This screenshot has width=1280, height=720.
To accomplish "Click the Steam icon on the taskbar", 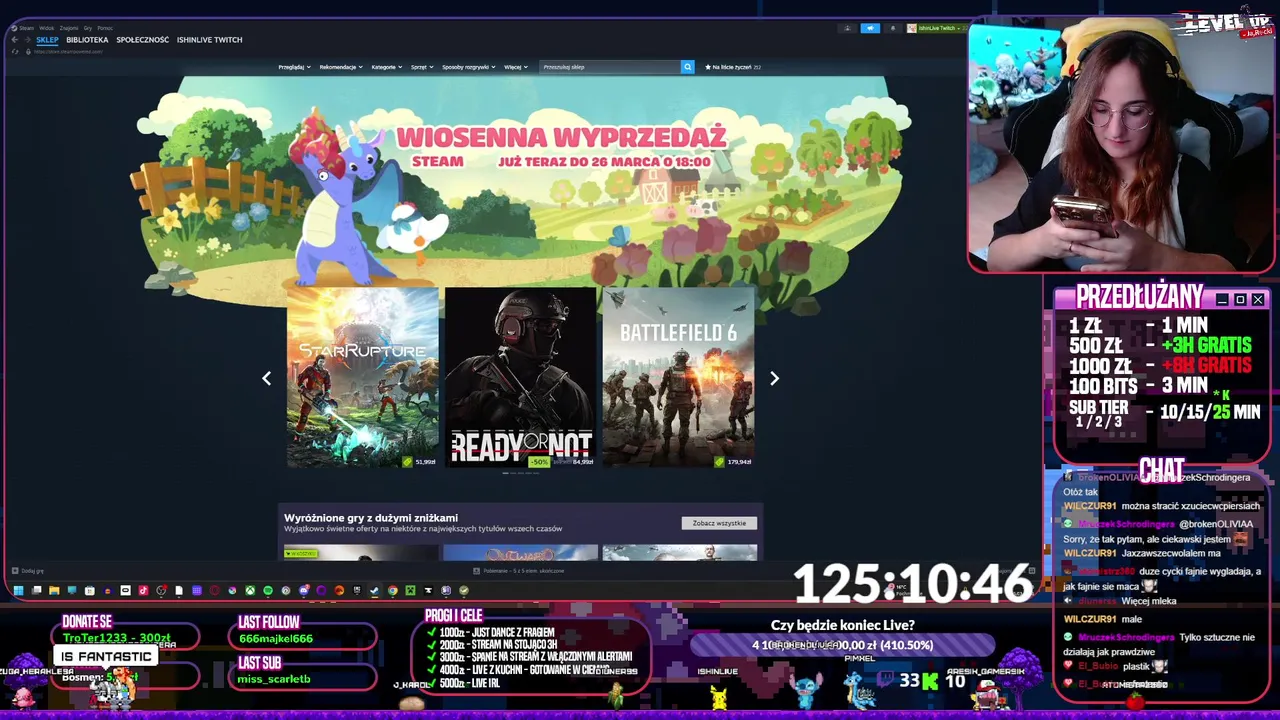I will (x=374, y=590).
